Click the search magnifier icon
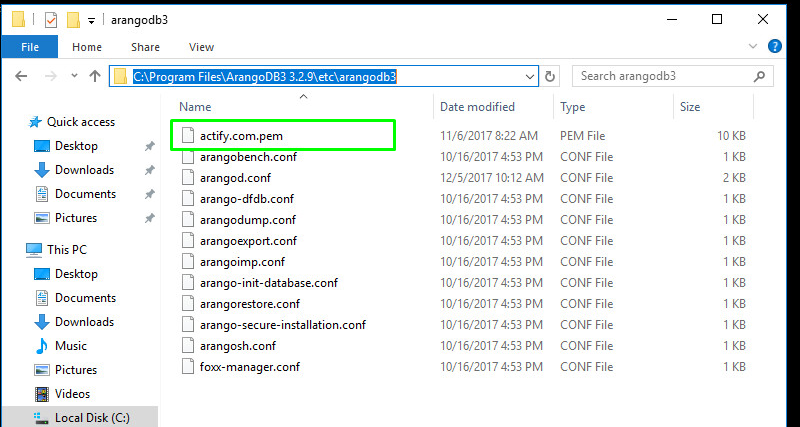The image size is (800, 427). (x=759, y=76)
